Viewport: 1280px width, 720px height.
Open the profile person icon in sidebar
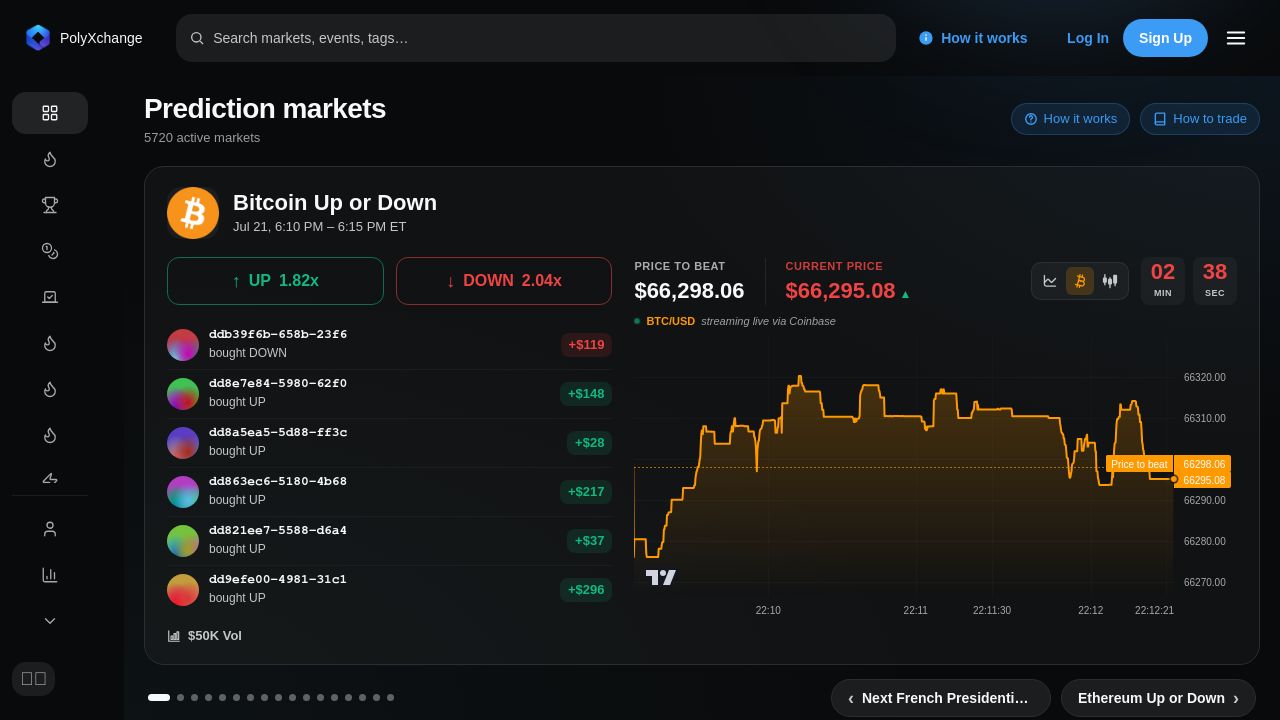[x=50, y=529]
